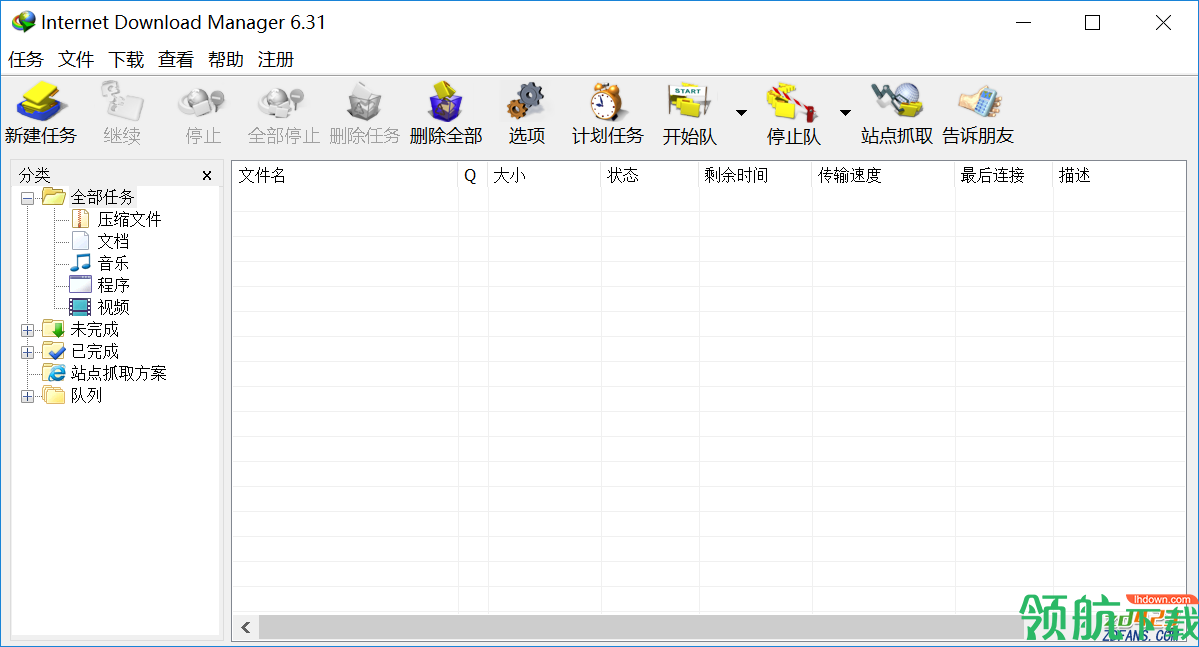
Task: Click the 新建任务 (new task) toolbar icon
Action: click(41, 102)
